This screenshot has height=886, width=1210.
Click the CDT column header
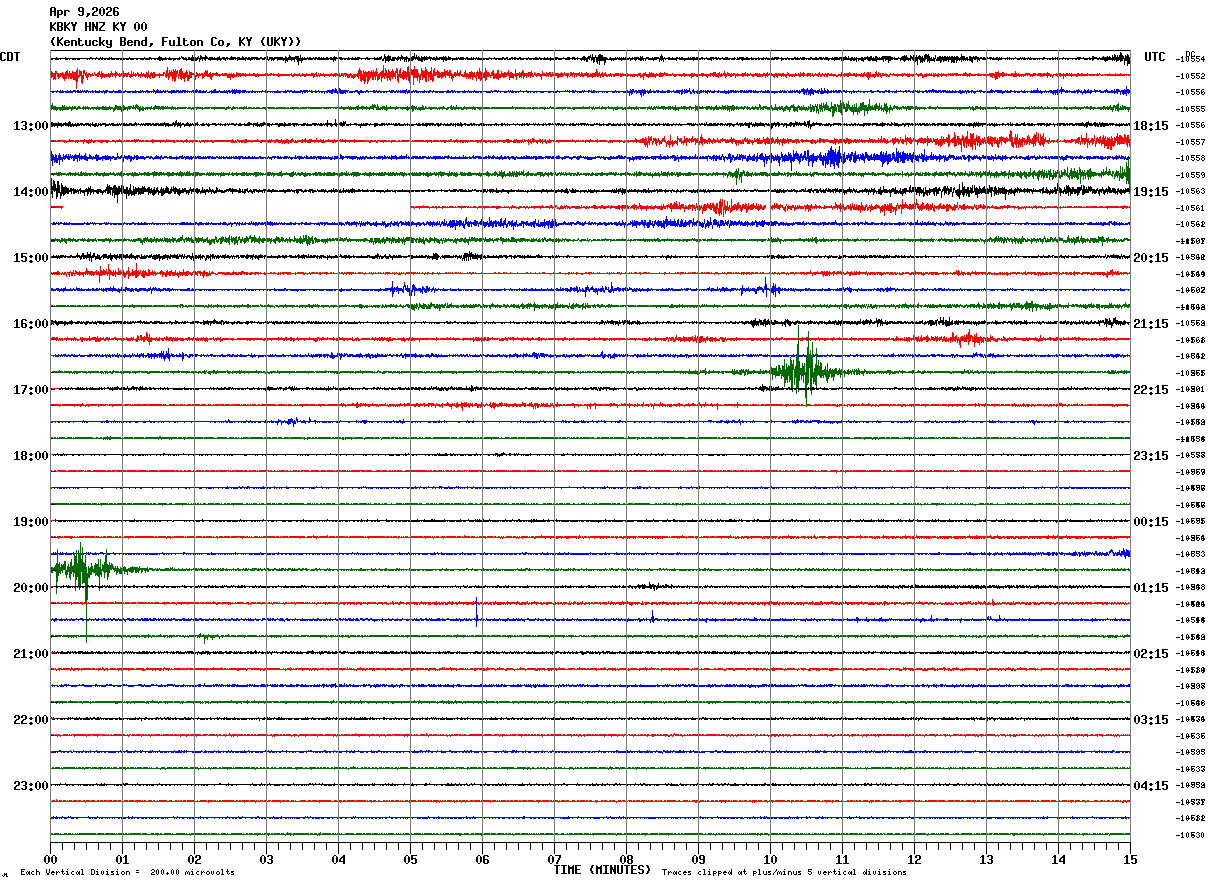11,57
